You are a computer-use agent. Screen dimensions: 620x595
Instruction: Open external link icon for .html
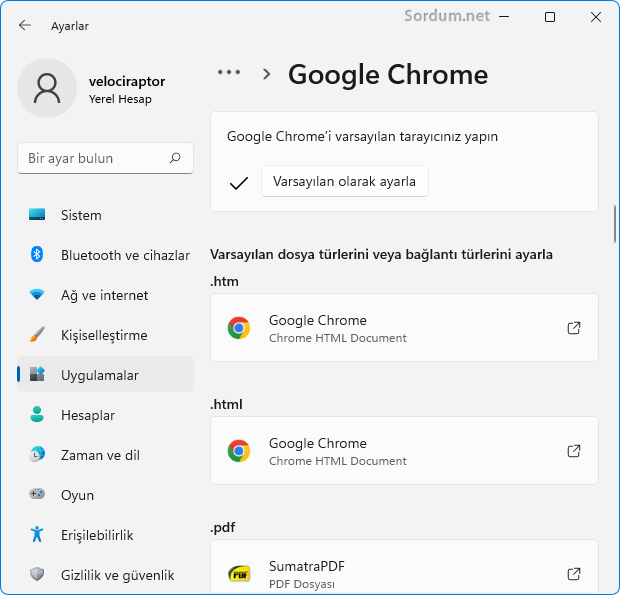point(574,451)
